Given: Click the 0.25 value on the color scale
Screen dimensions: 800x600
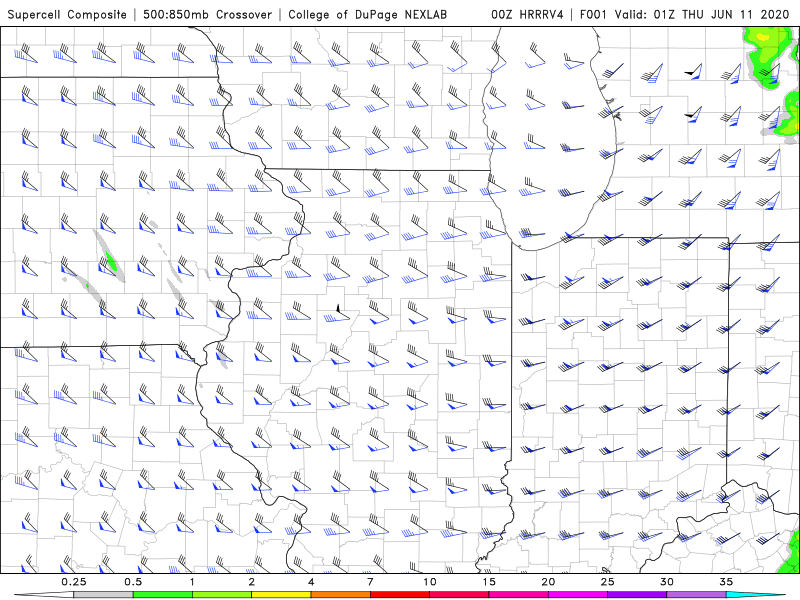Looking at the screenshot, I should click(73, 582).
